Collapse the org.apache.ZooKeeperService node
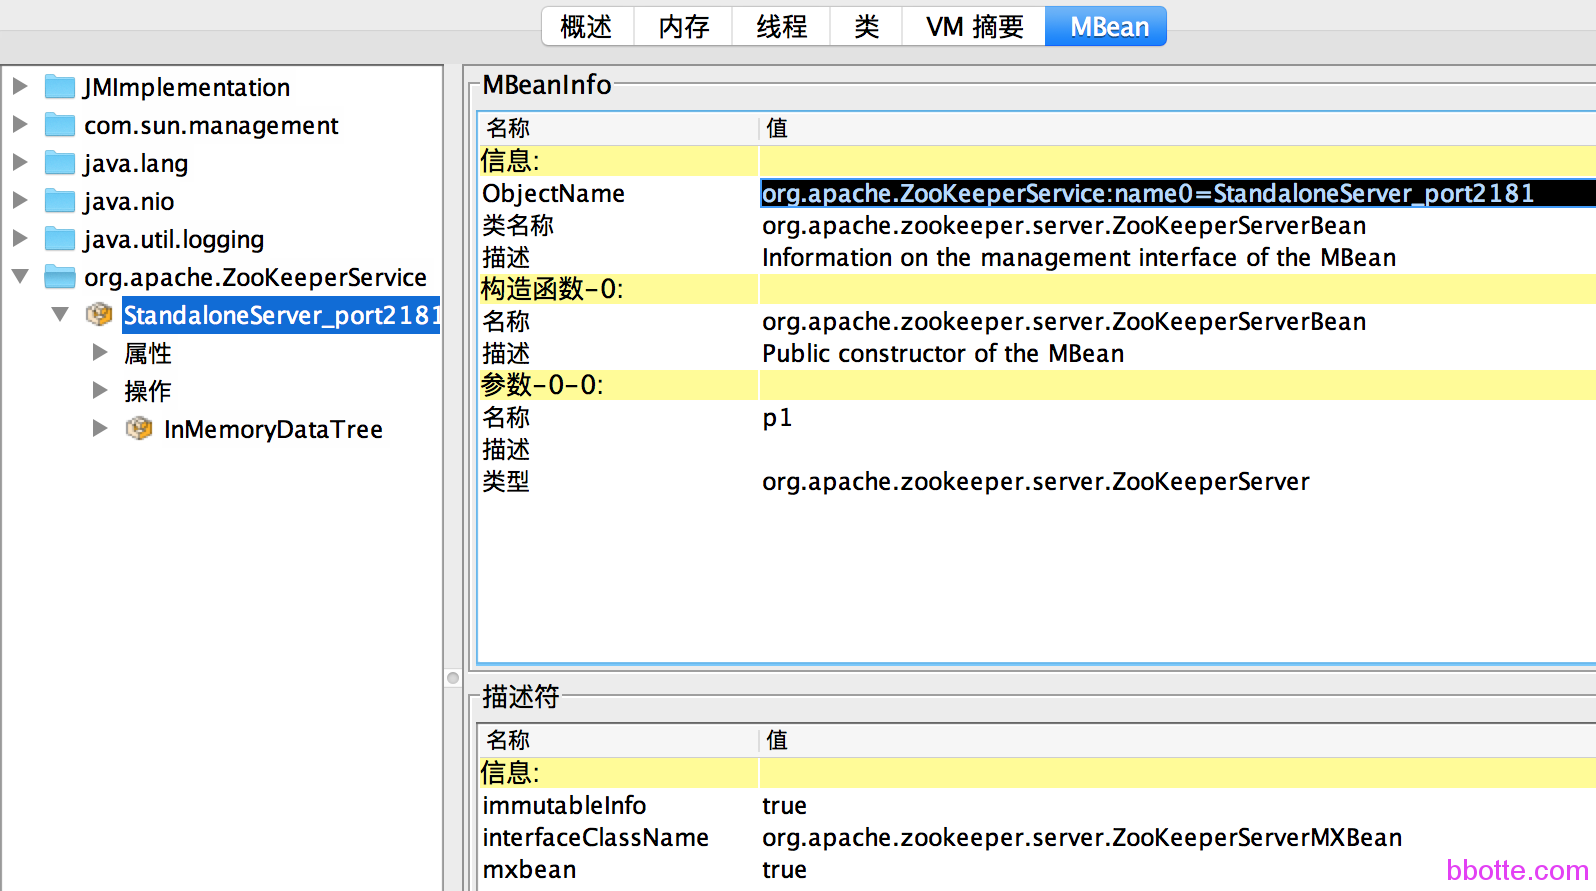Screen dimensions: 1596x891 pos(20,276)
